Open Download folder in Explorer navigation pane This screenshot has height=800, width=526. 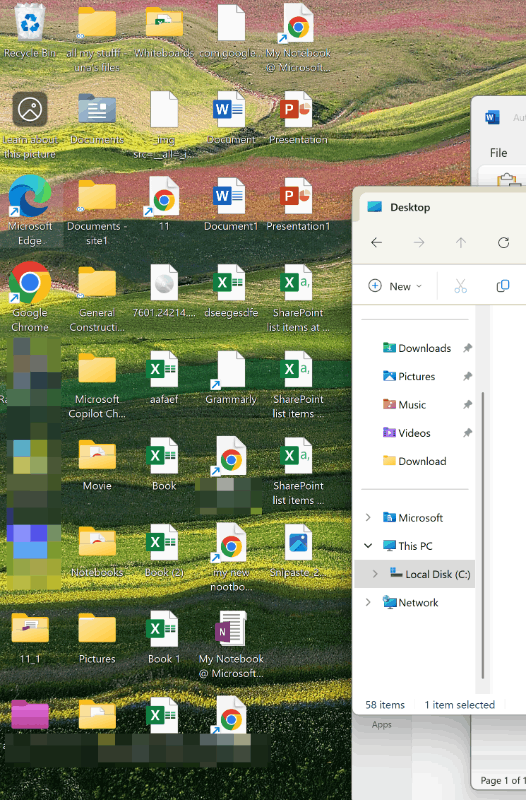tap(416, 461)
